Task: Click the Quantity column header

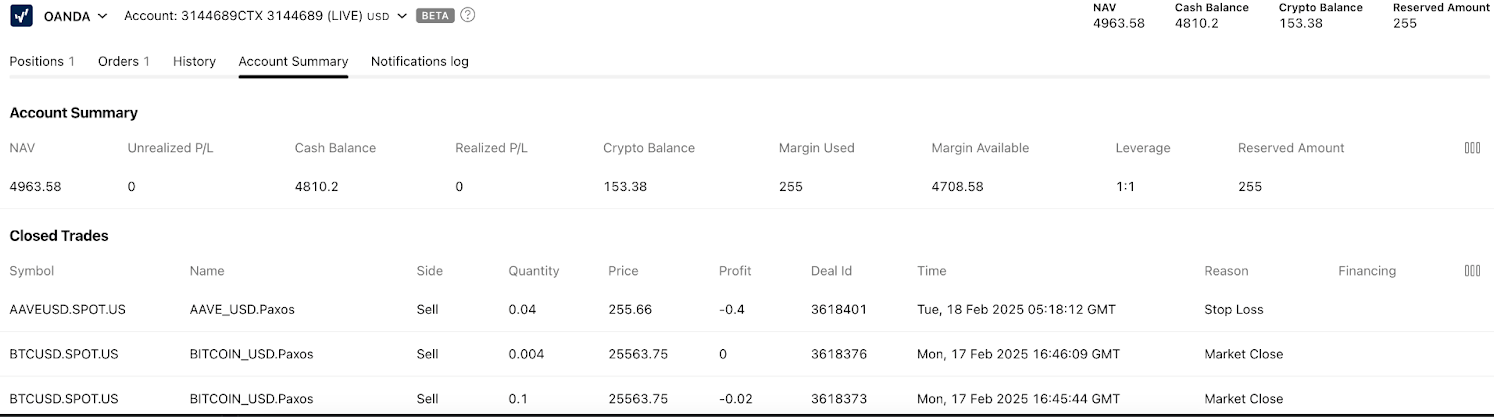Action: click(534, 271)
